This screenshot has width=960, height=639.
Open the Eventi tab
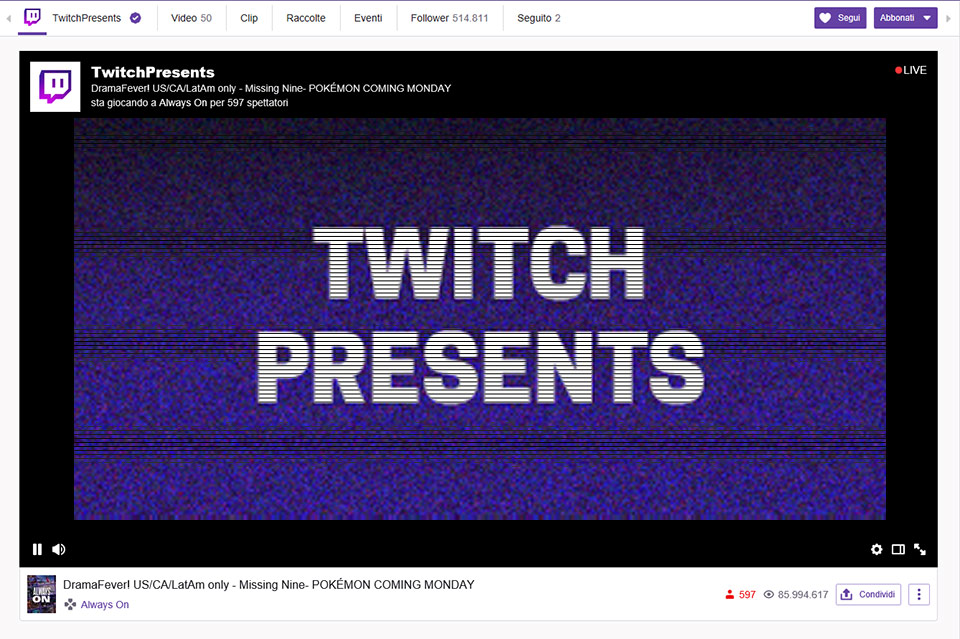pos(368,18)
